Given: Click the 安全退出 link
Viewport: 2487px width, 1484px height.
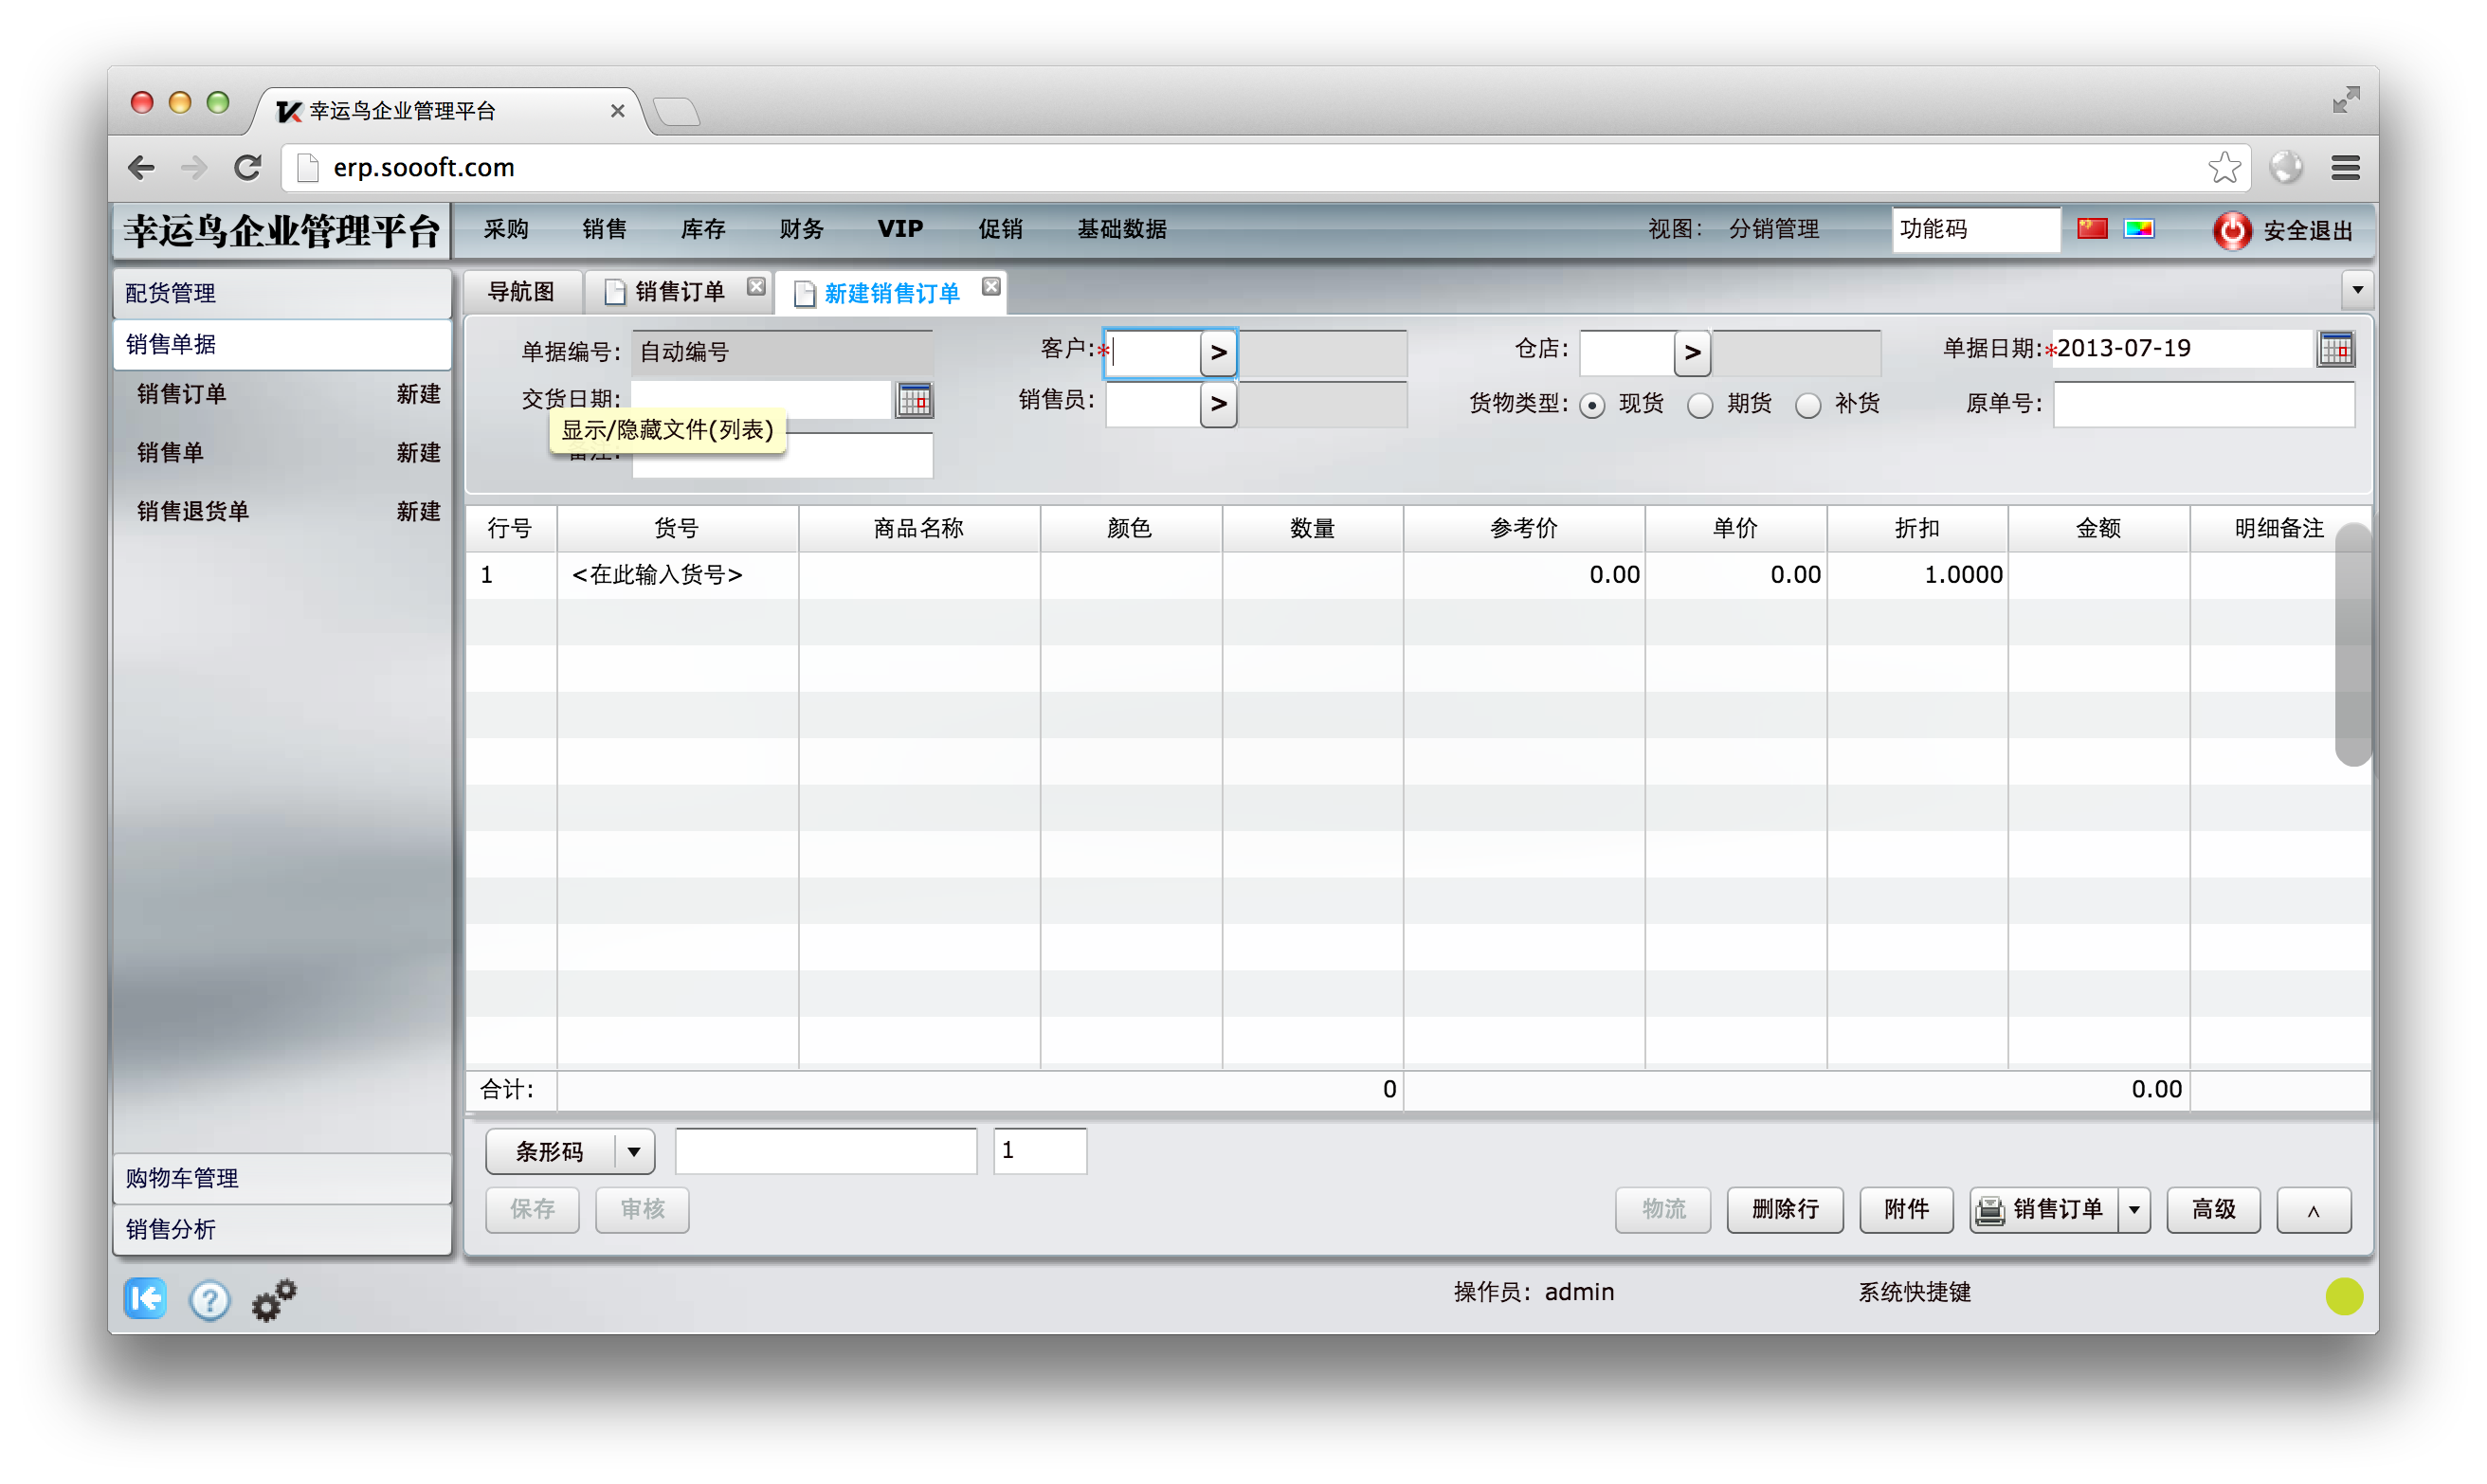Looking at the screenshot, I should tap(2308, 231).
